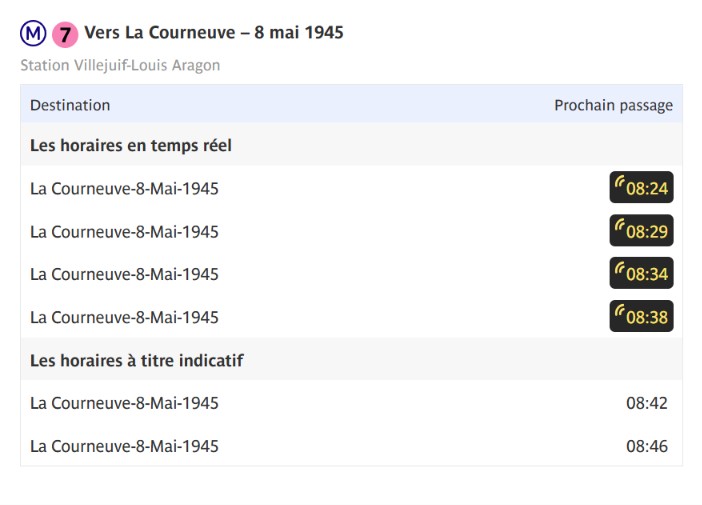This screenshot has height=505, width=702.
Task: Click the Prochain passage column header
Action: pyautogui.click(x=613, y=106)
